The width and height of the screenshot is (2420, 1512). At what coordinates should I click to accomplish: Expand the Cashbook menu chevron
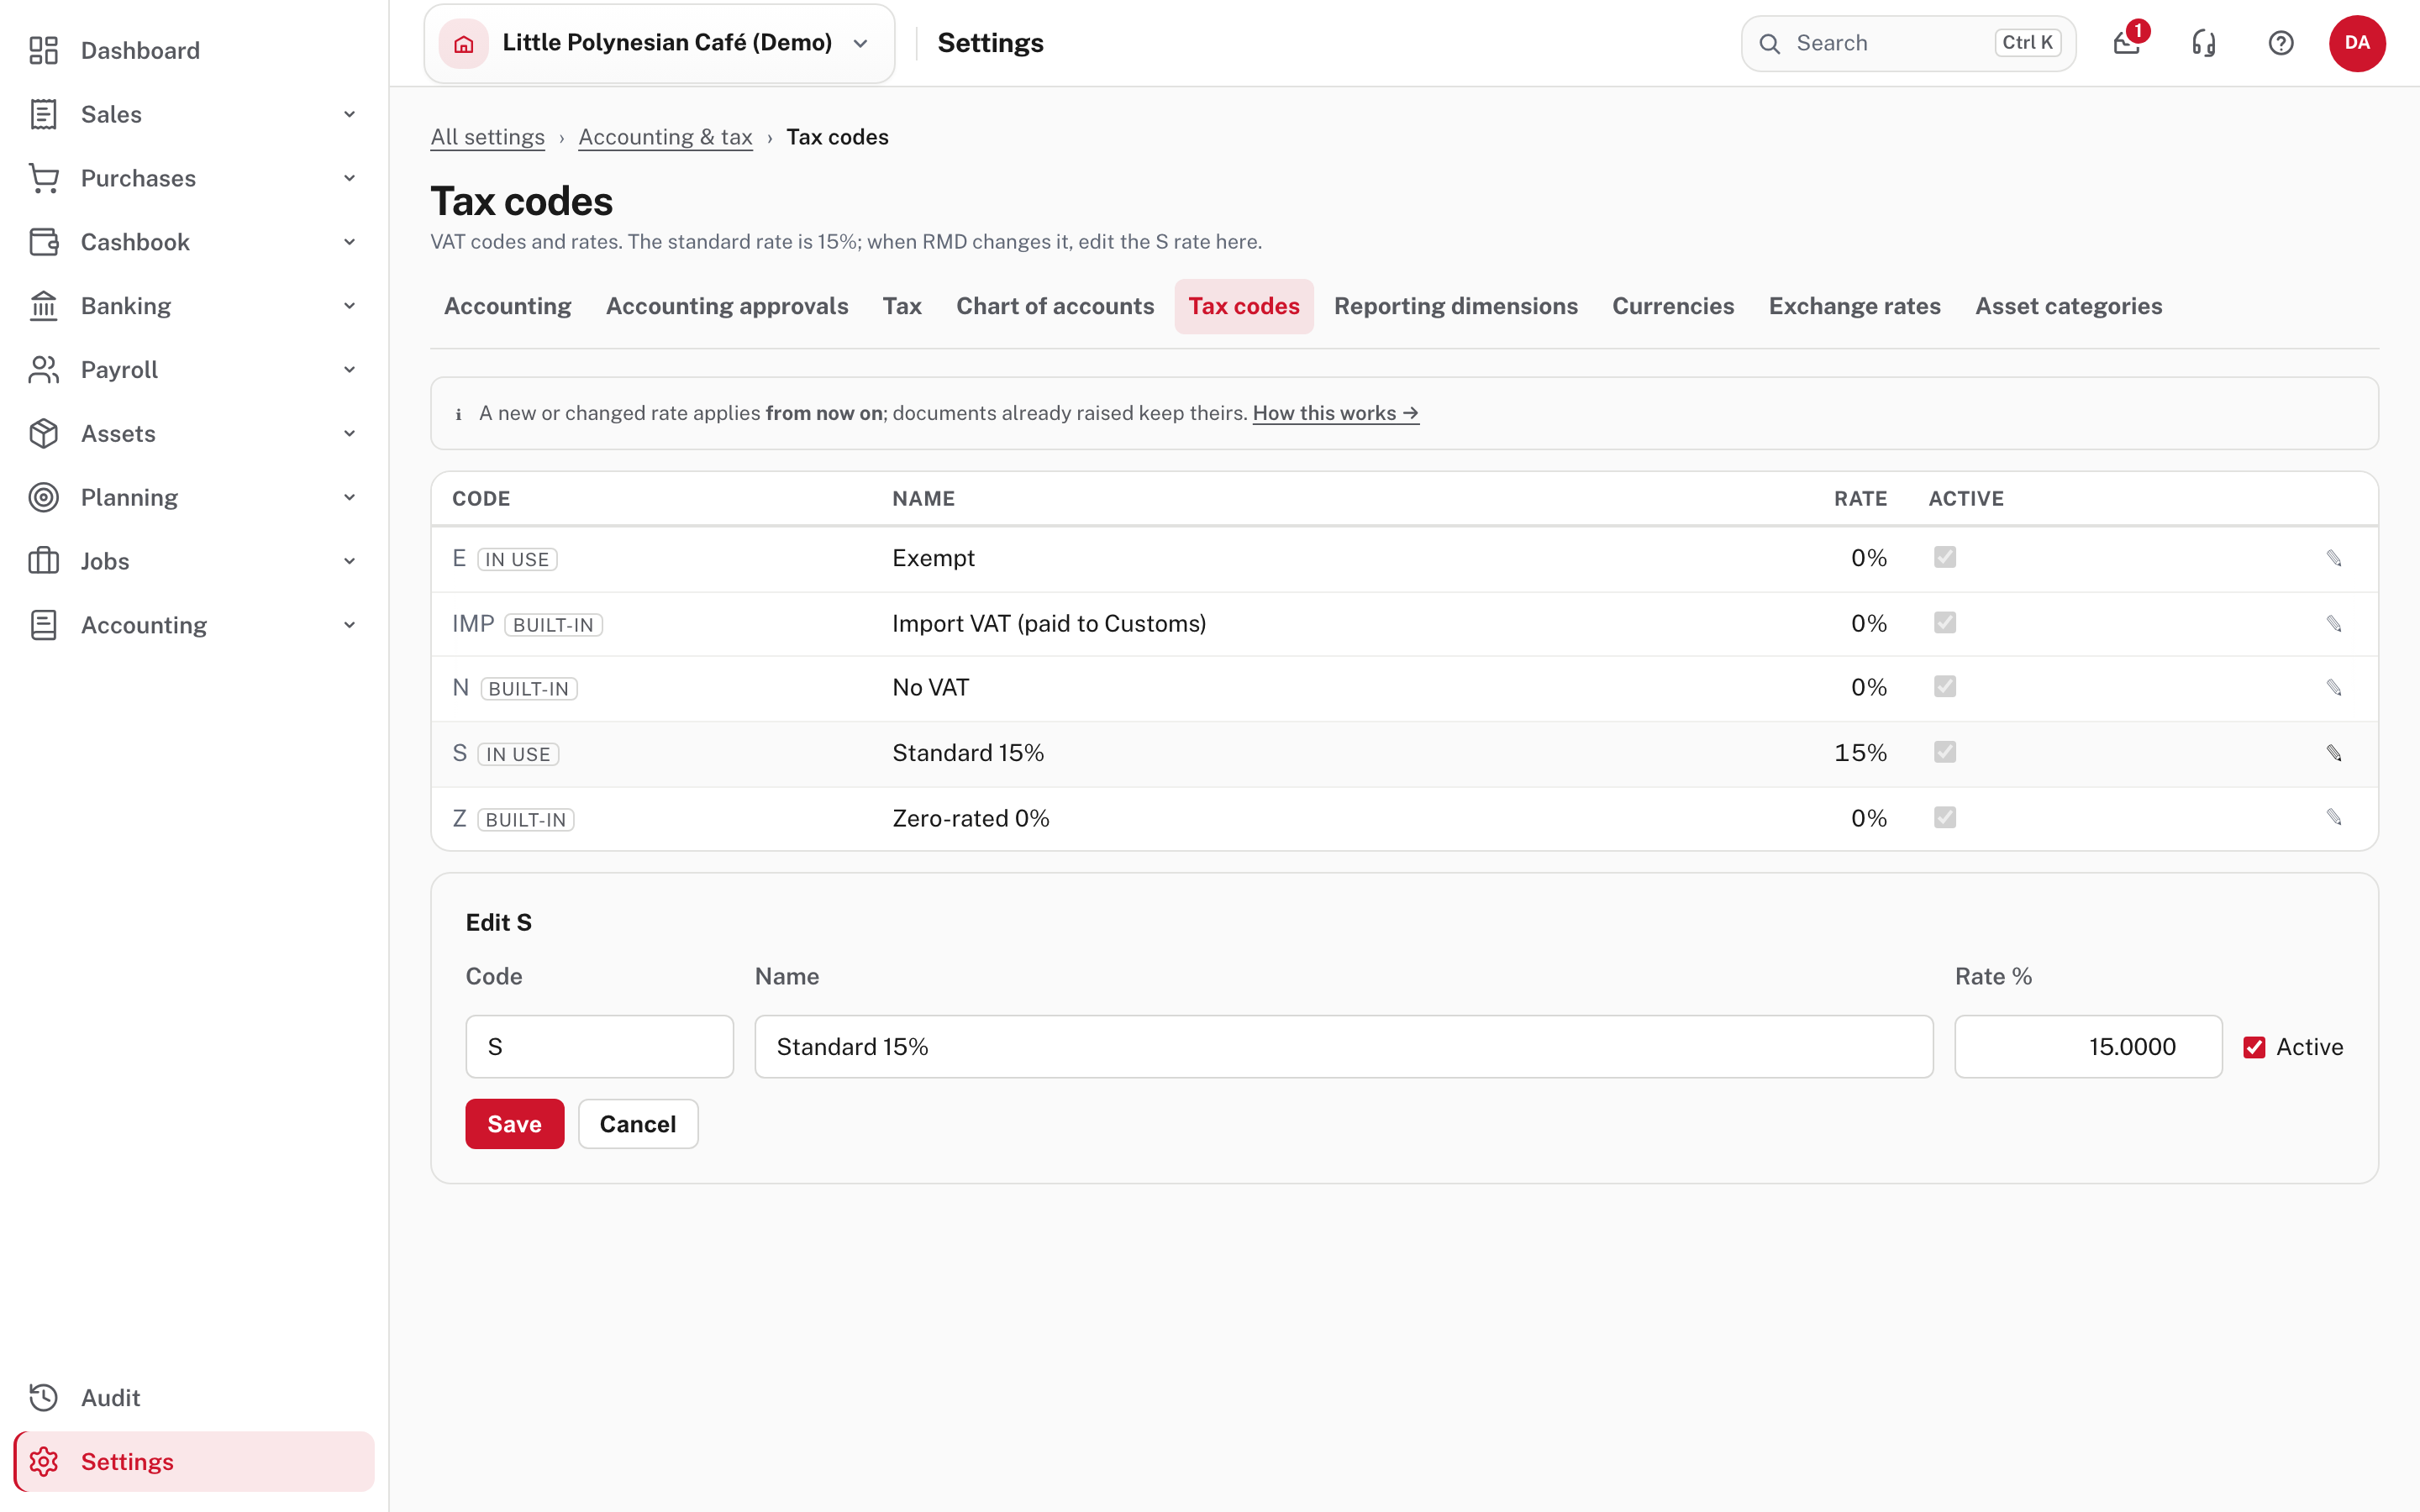pos(349,242)
